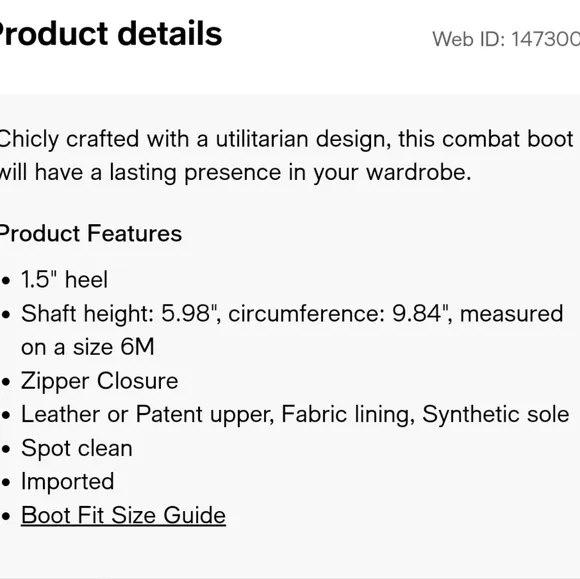Click the Imported list item
Image resolution: width=580 pixels, height=579 pixels.
point(67,481)
